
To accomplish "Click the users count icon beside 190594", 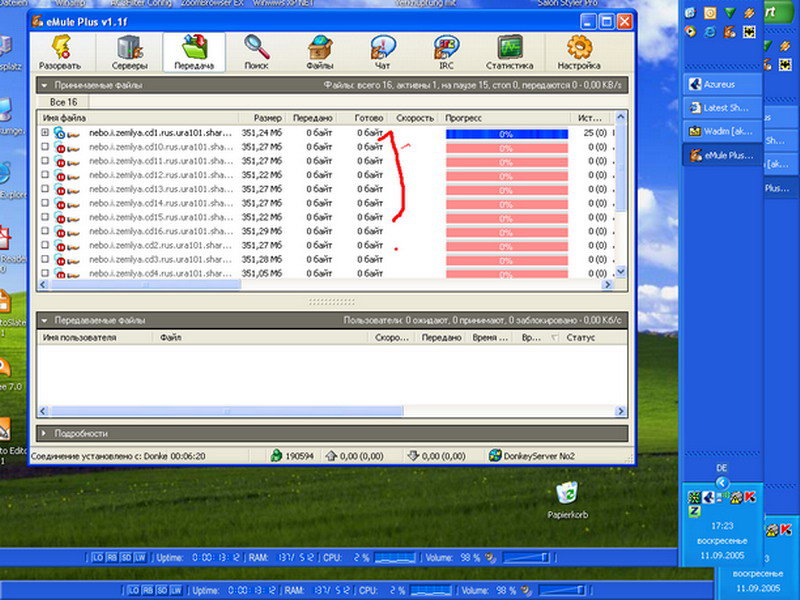I will click(x=276, y=456).
